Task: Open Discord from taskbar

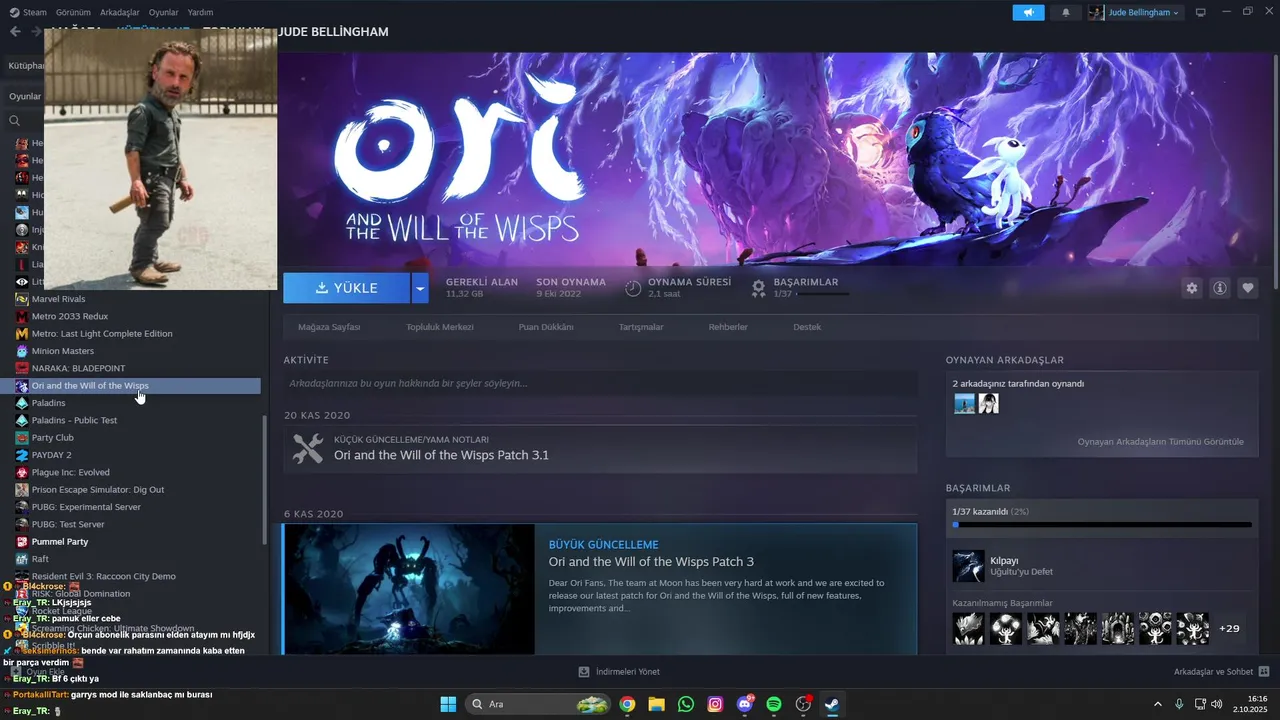Action: point(745,704)
